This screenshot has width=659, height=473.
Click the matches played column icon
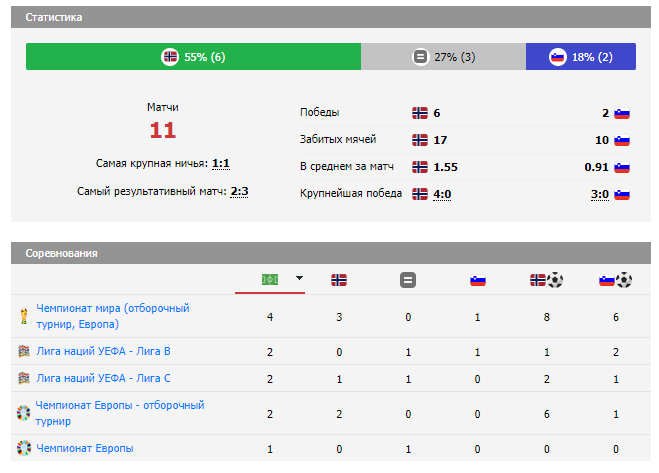[270, 279]
